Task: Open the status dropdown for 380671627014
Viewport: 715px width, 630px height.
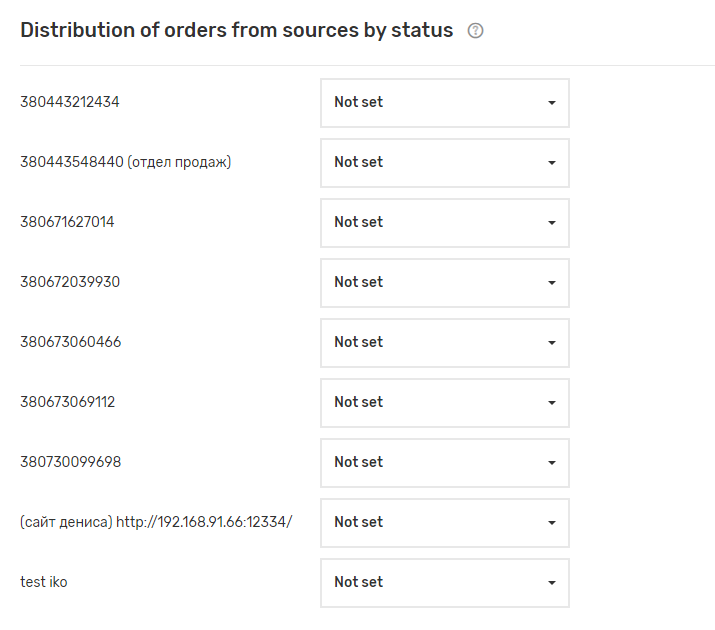Action: [x=444, y=223]
